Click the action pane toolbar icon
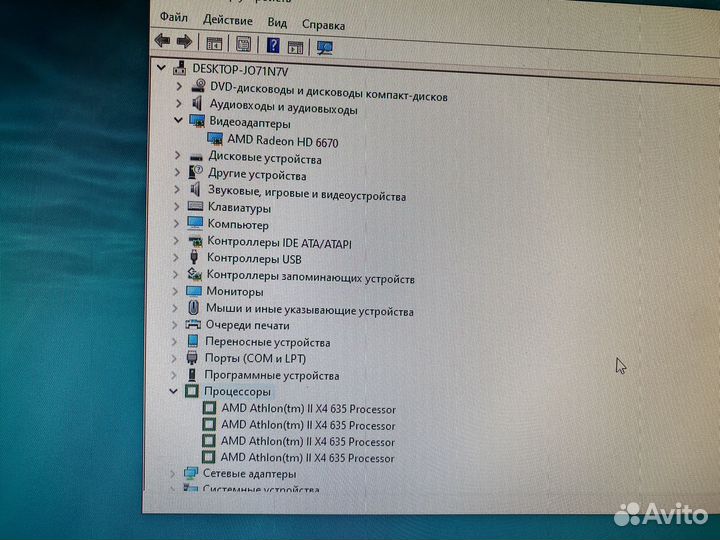The image size is (720, 540). (x=295, y=47)
